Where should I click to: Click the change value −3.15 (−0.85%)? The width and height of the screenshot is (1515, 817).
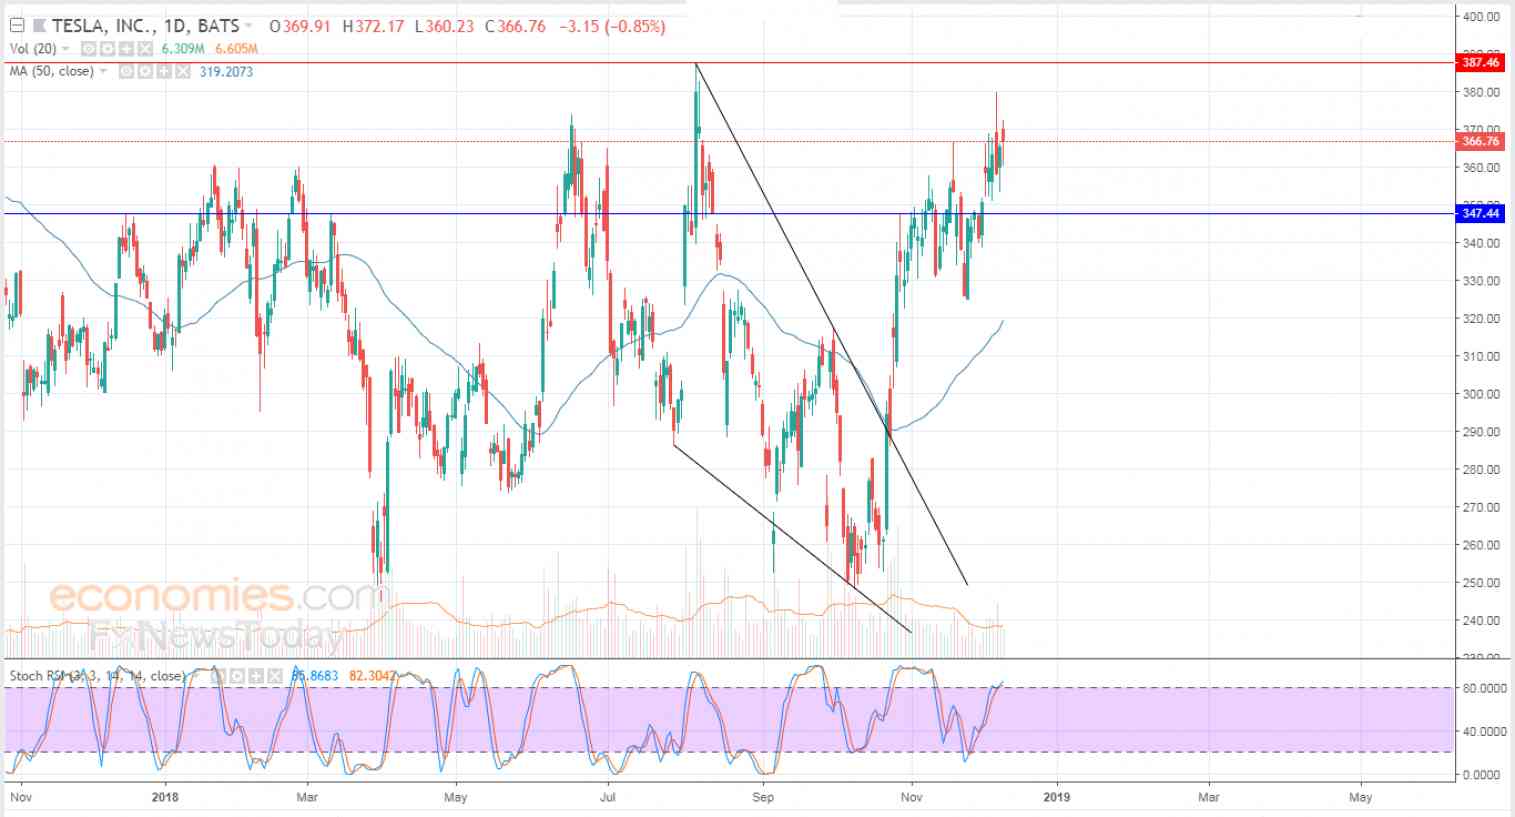[x=610, y=27]
